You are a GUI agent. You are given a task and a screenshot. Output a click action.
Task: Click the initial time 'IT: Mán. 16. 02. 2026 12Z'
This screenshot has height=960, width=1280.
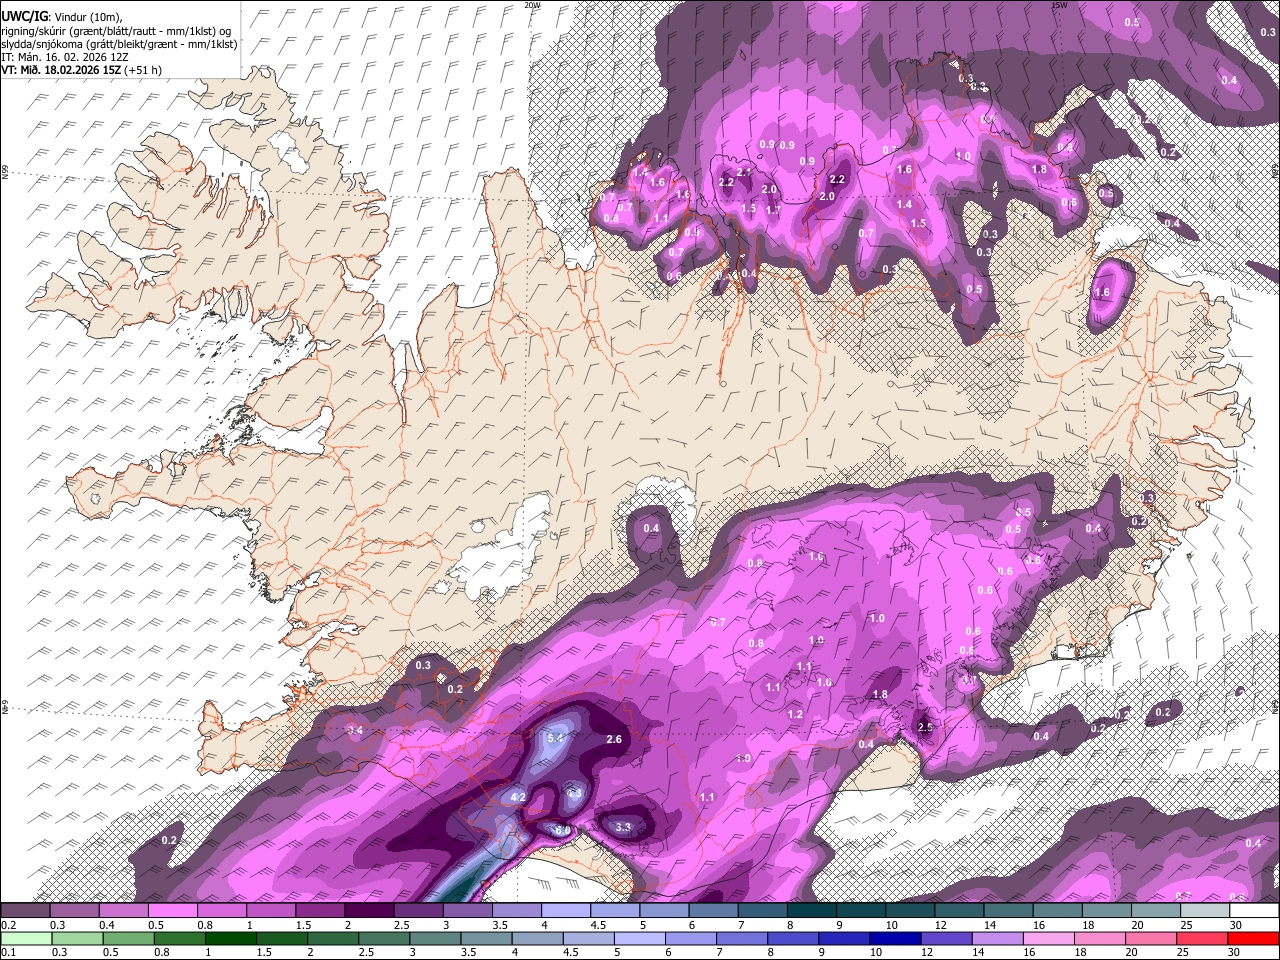click(66, 57)
